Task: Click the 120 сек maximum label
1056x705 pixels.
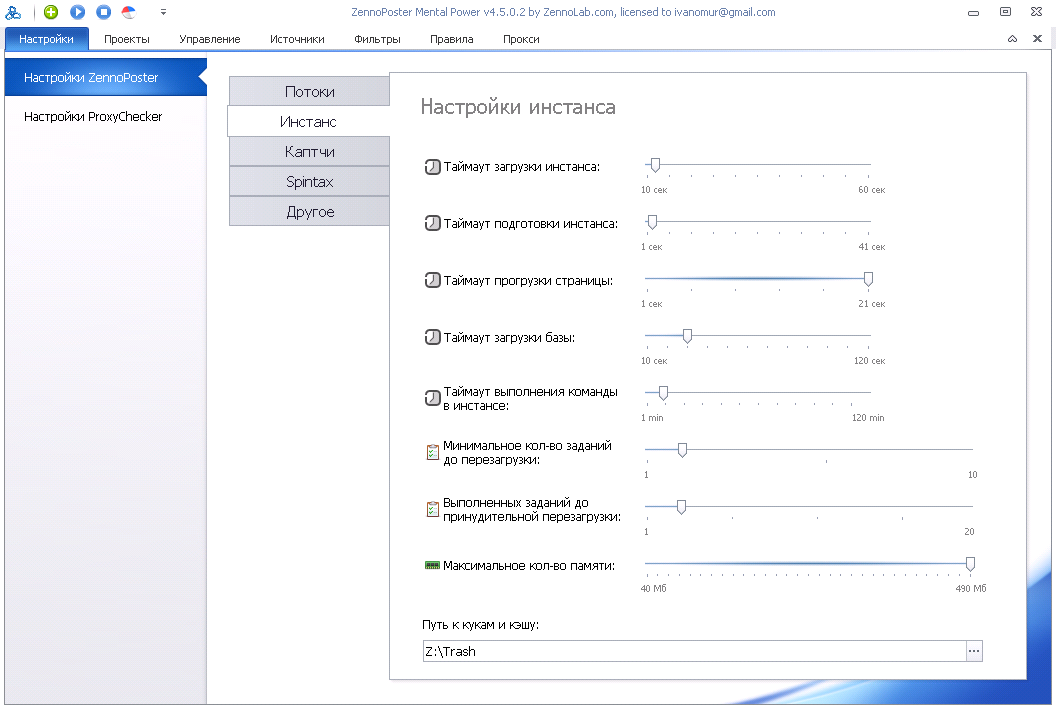Action: pyautogui.click(x=869, y=361)
